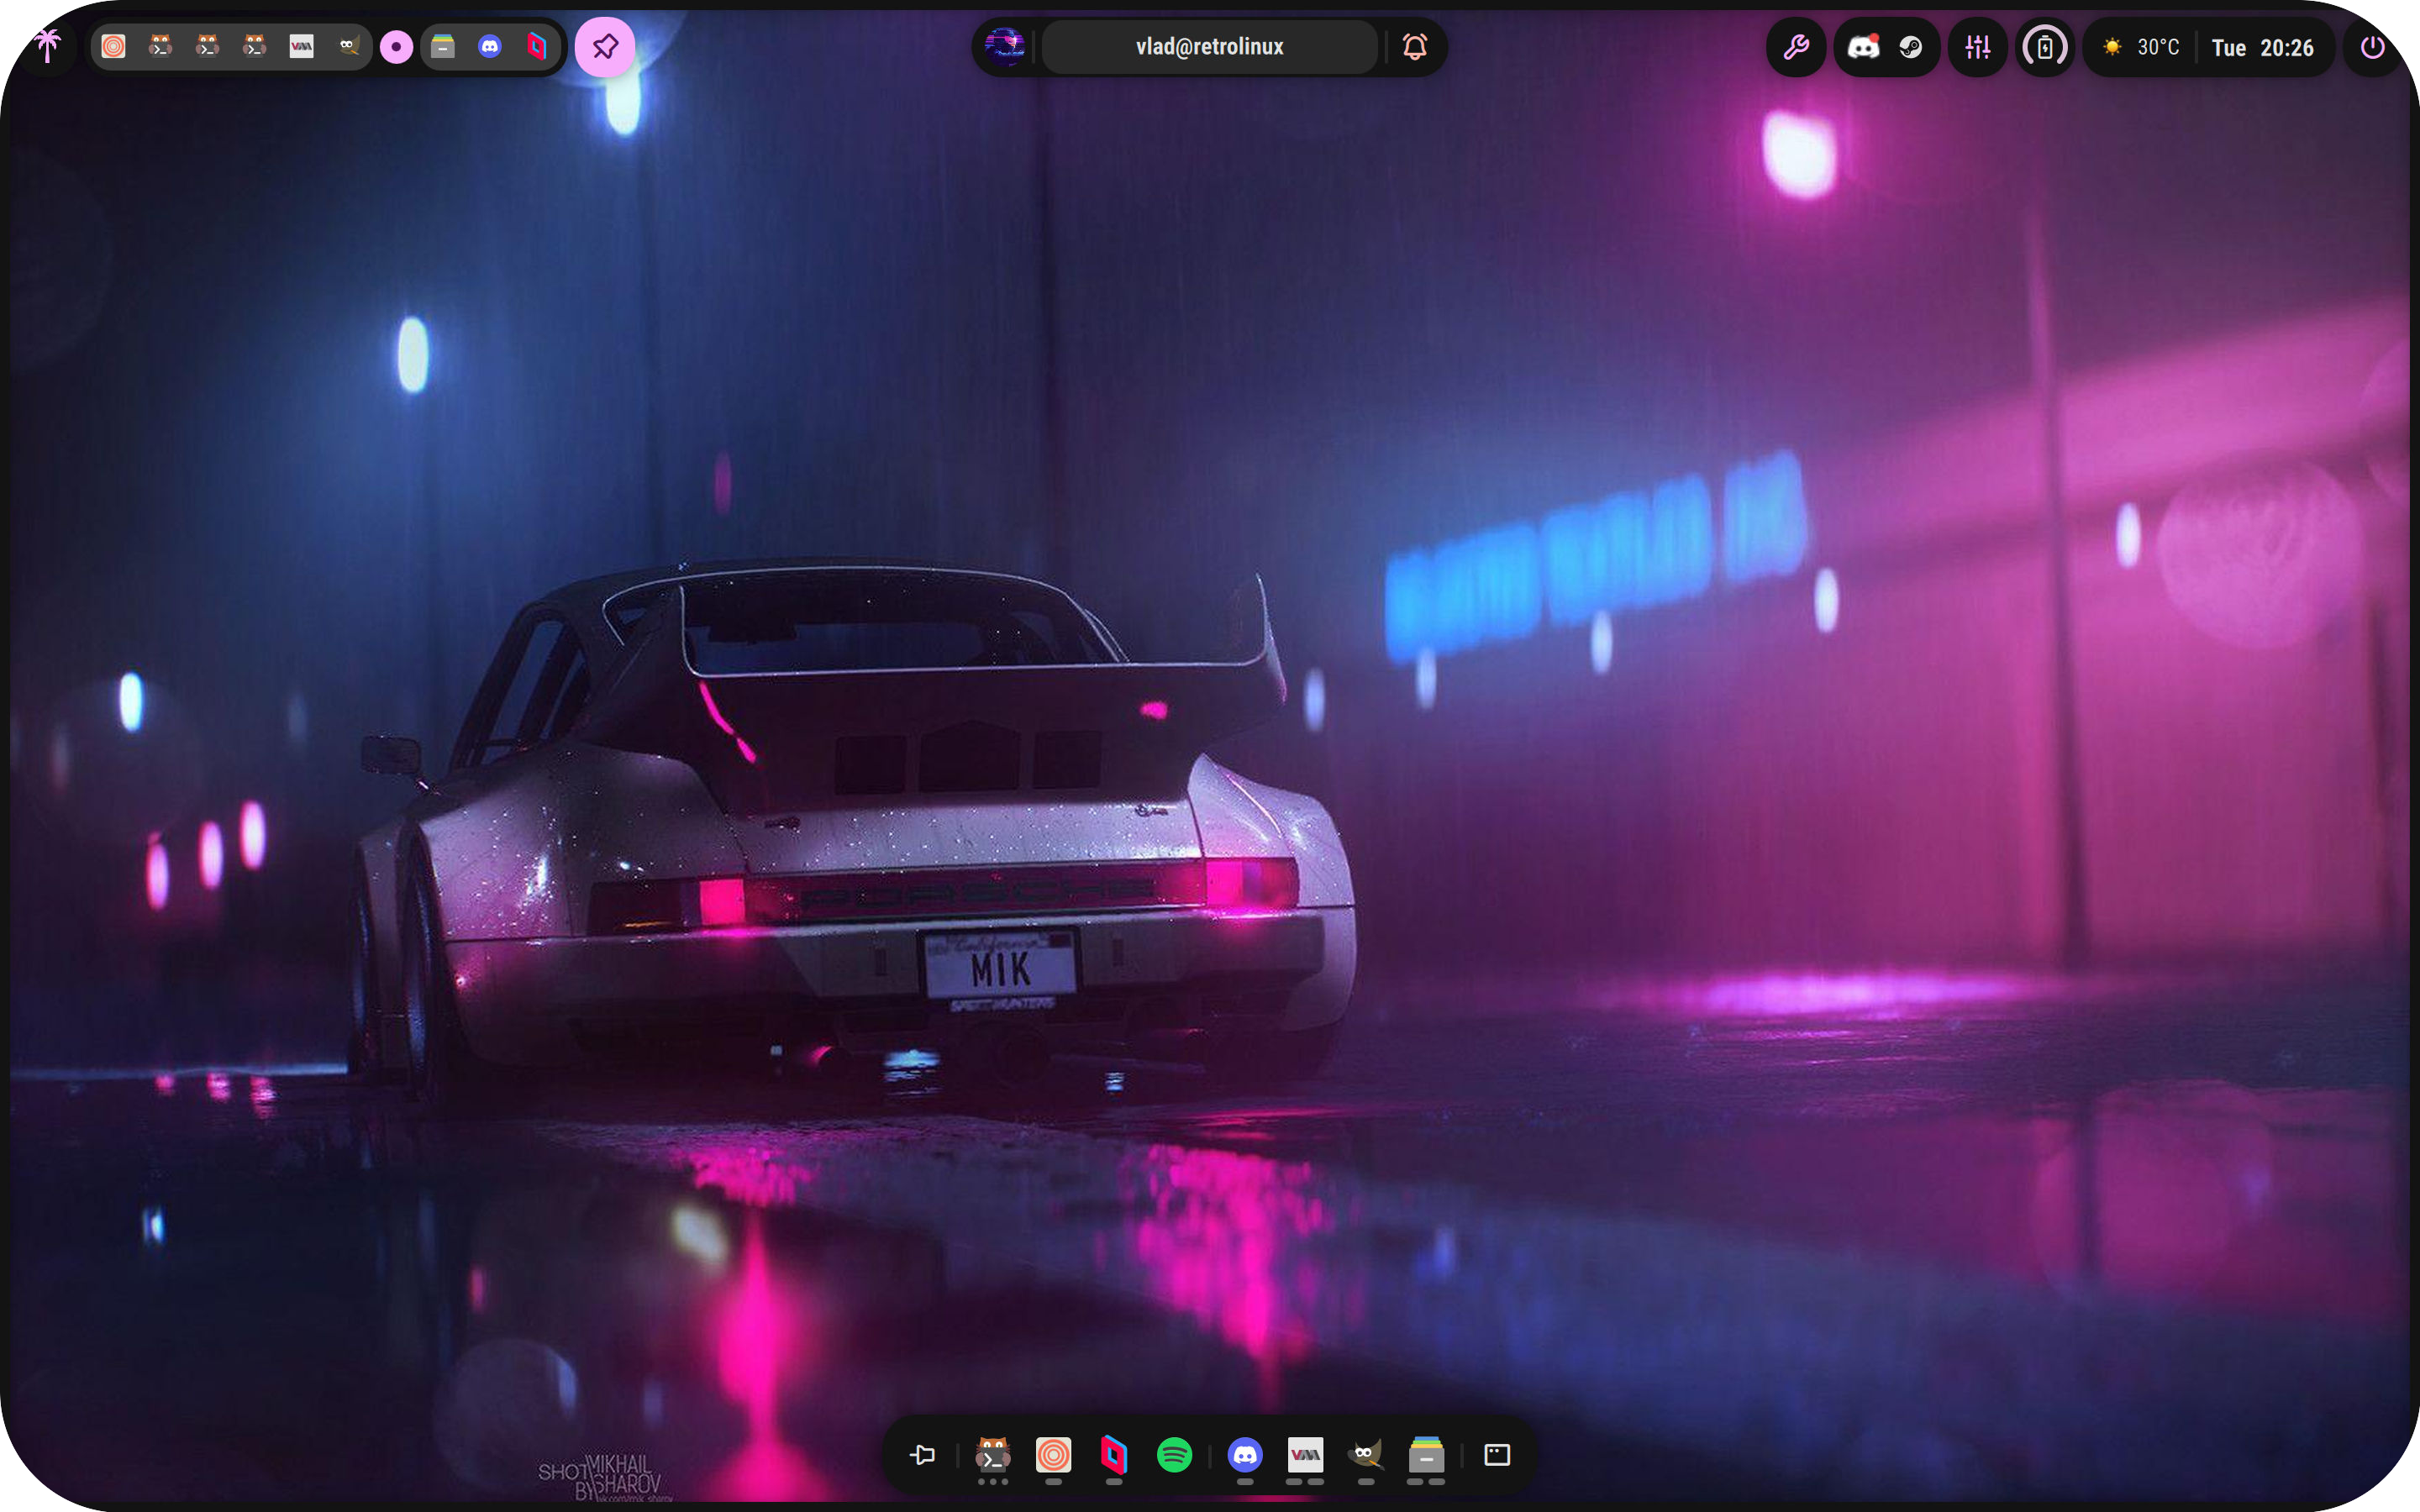Open the power menu
The height and width of the screenshot is (1512, 2420).
tap(2372, 47)
